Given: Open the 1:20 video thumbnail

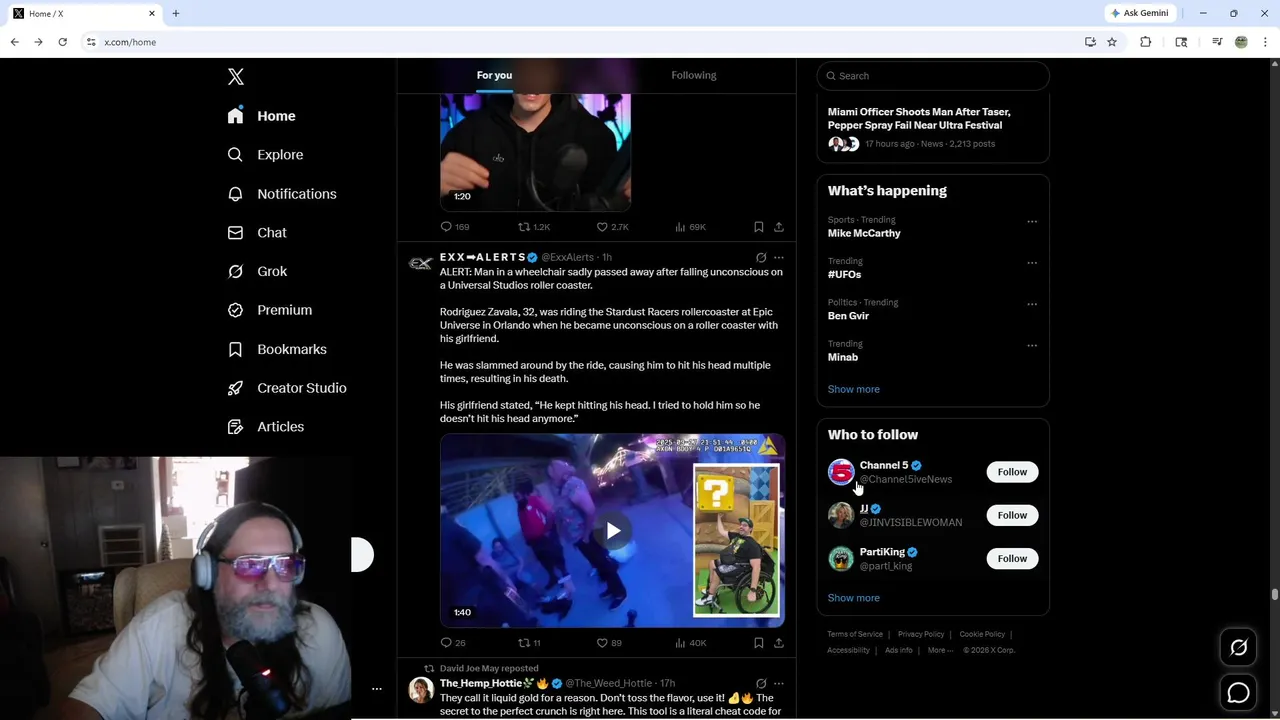Looking at the screenshot, I should pyautogui.click(x=535, y=152).
